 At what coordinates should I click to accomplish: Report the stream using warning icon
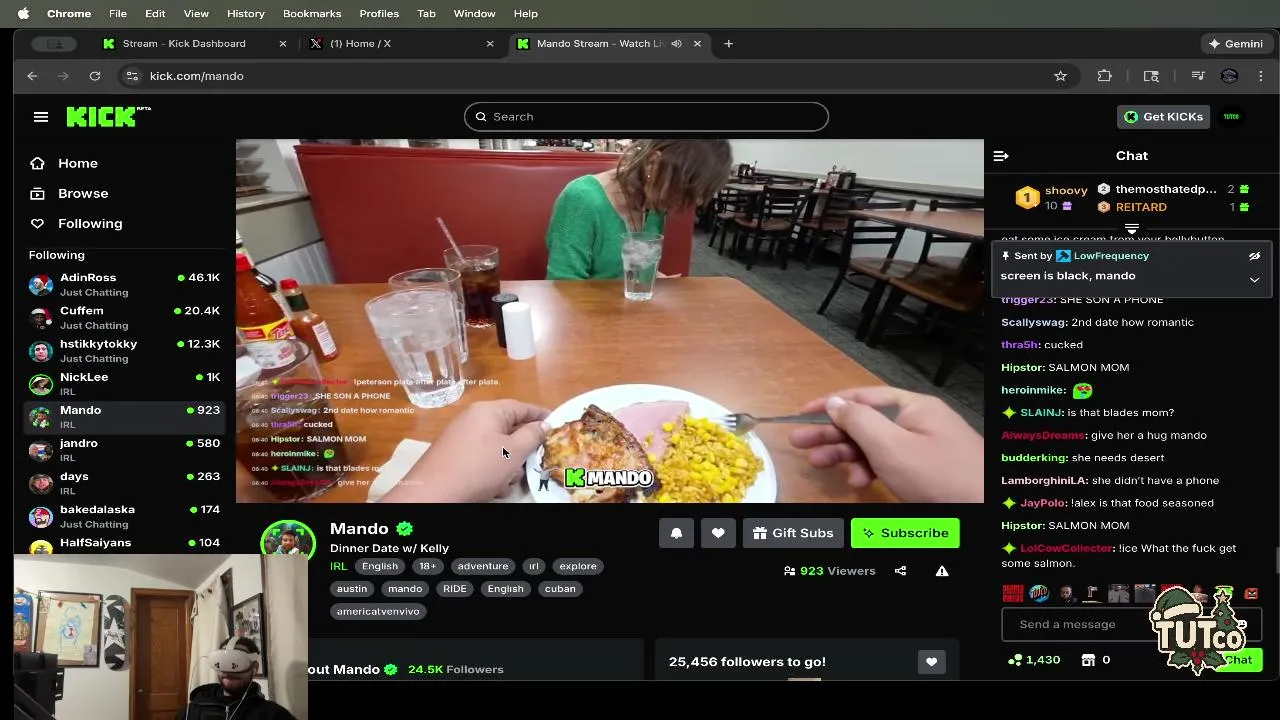click(942, 571)
